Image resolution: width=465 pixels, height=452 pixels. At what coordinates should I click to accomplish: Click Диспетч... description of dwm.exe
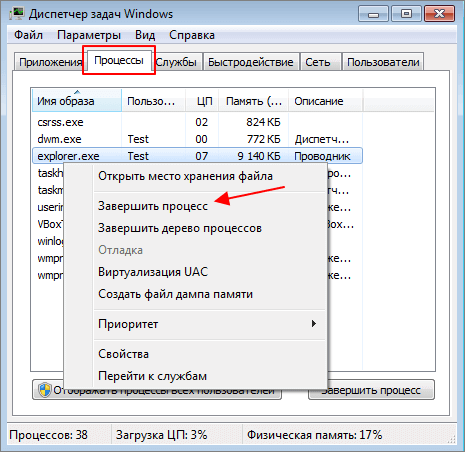click(x=321, y=139)
